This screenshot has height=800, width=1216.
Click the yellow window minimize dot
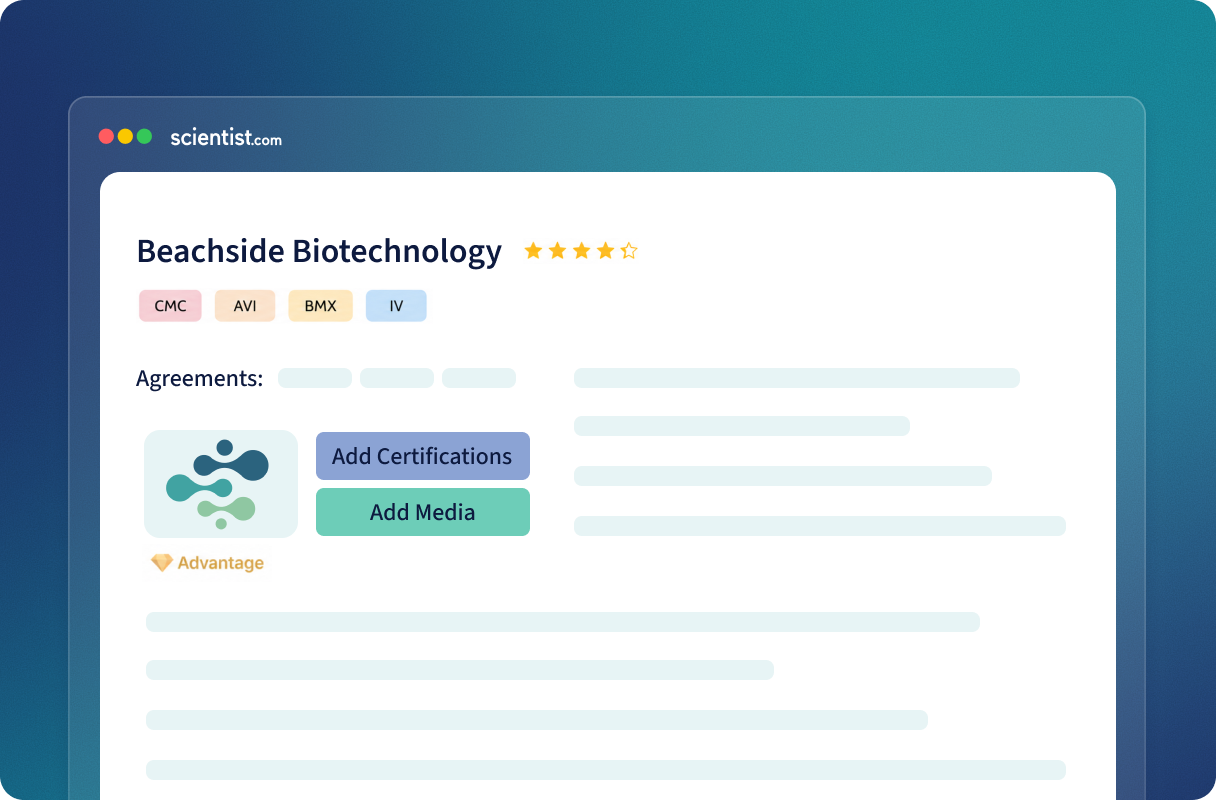[125, 137]
